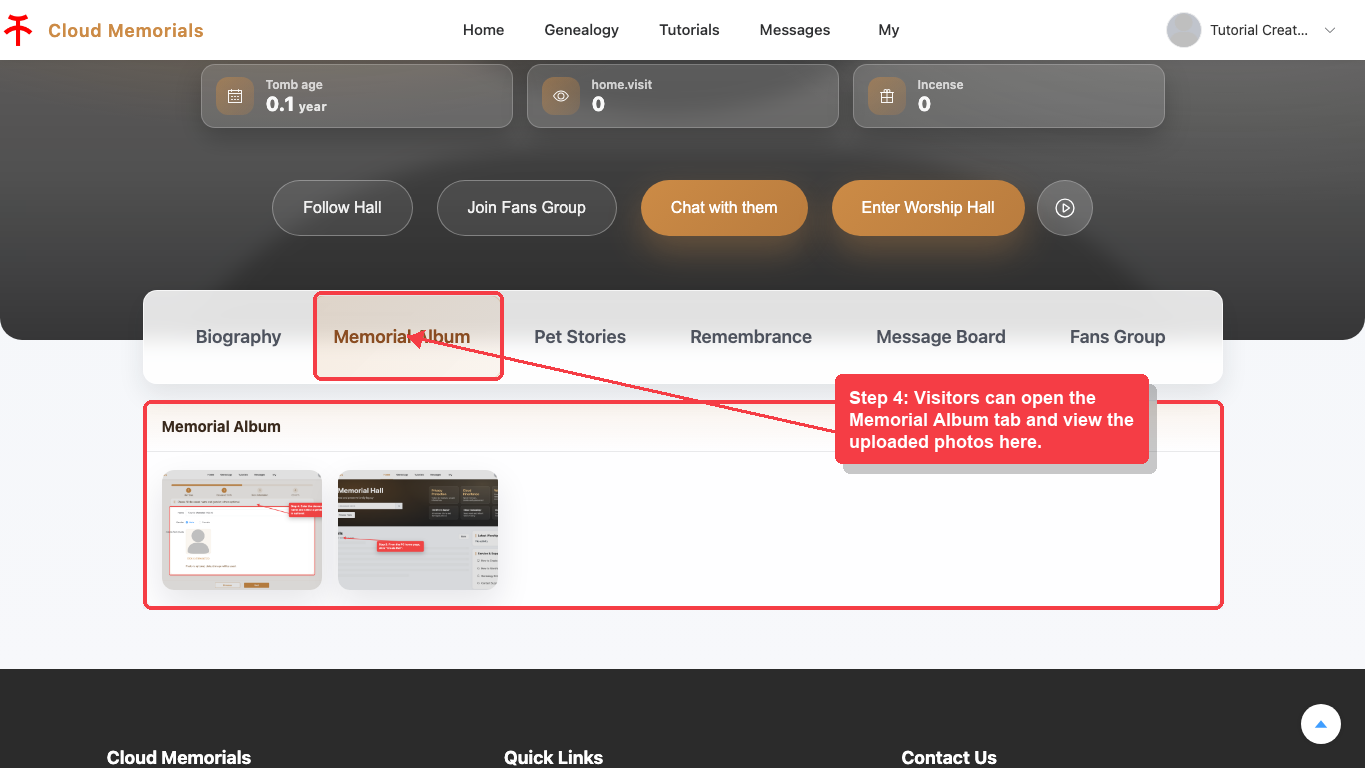Screen dimensions: 1365x768
Task: Open the first album photo thumbnail
Action: 242,530
